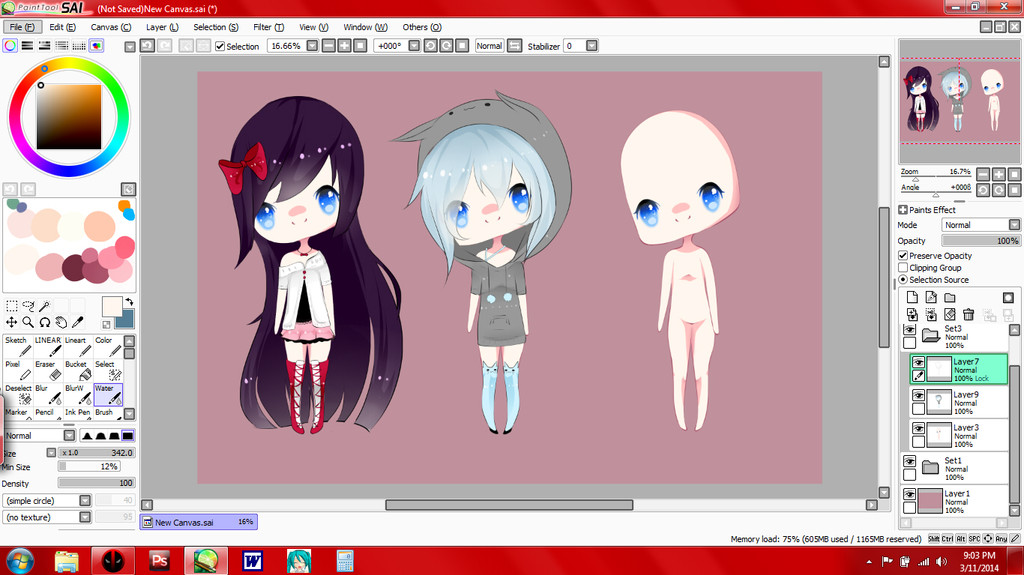
Task: Open the Canvas menu
Action: click(x=110, y=27)
